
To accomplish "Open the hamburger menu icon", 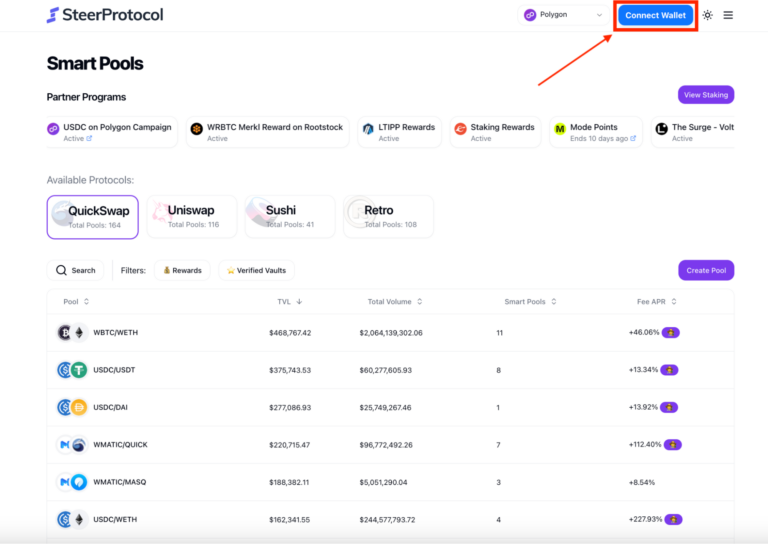I will pyautogui.click(x=728, y=15).
